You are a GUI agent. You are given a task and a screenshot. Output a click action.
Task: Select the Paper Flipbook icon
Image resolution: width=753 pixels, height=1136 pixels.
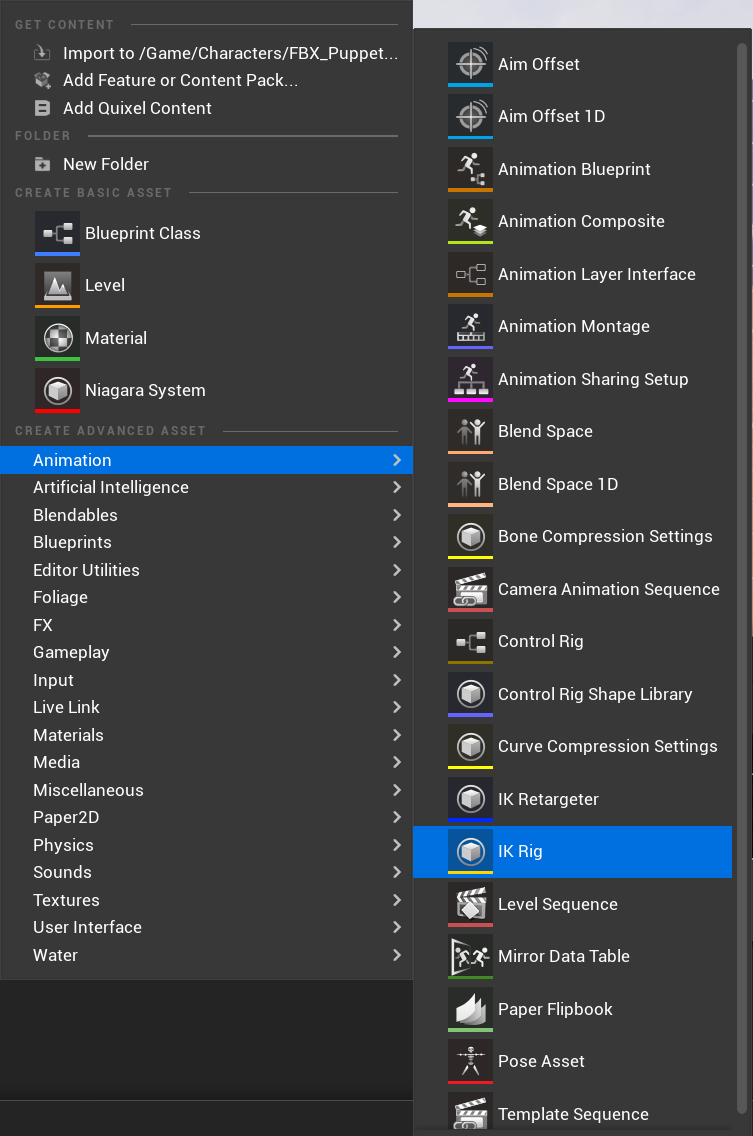pyautogui.click(x=470, y=1008)
